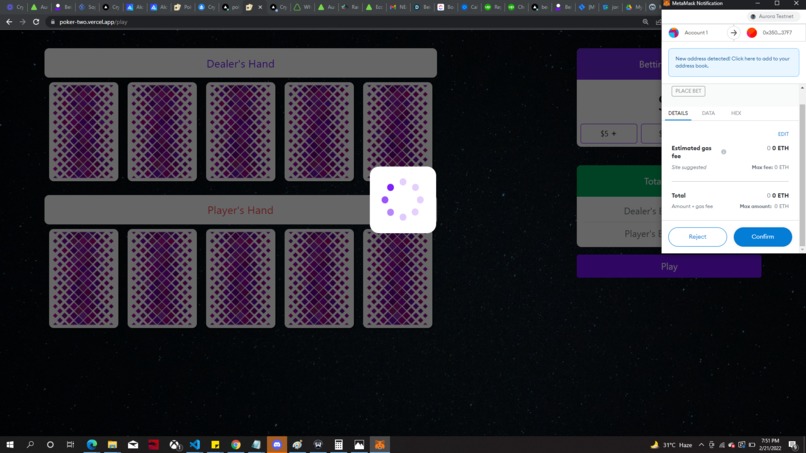Click the Account 1 avatar icon
This screenshot has height=453, width=806.
(x=673, y=32)
